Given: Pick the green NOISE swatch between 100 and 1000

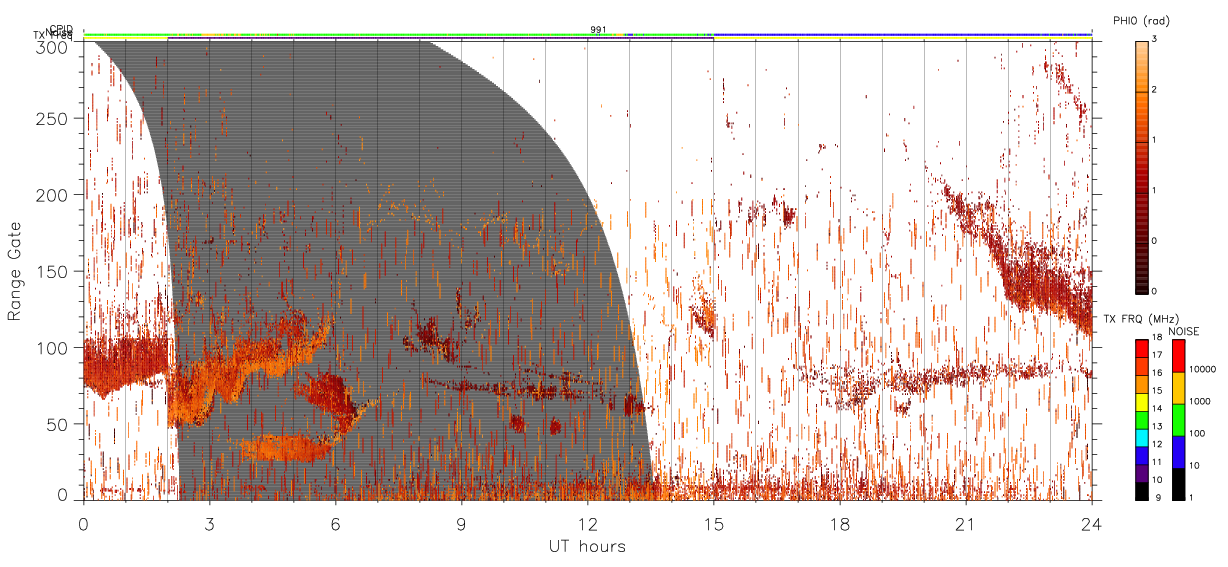Looking at the screenshot, I should (1178, 419).
